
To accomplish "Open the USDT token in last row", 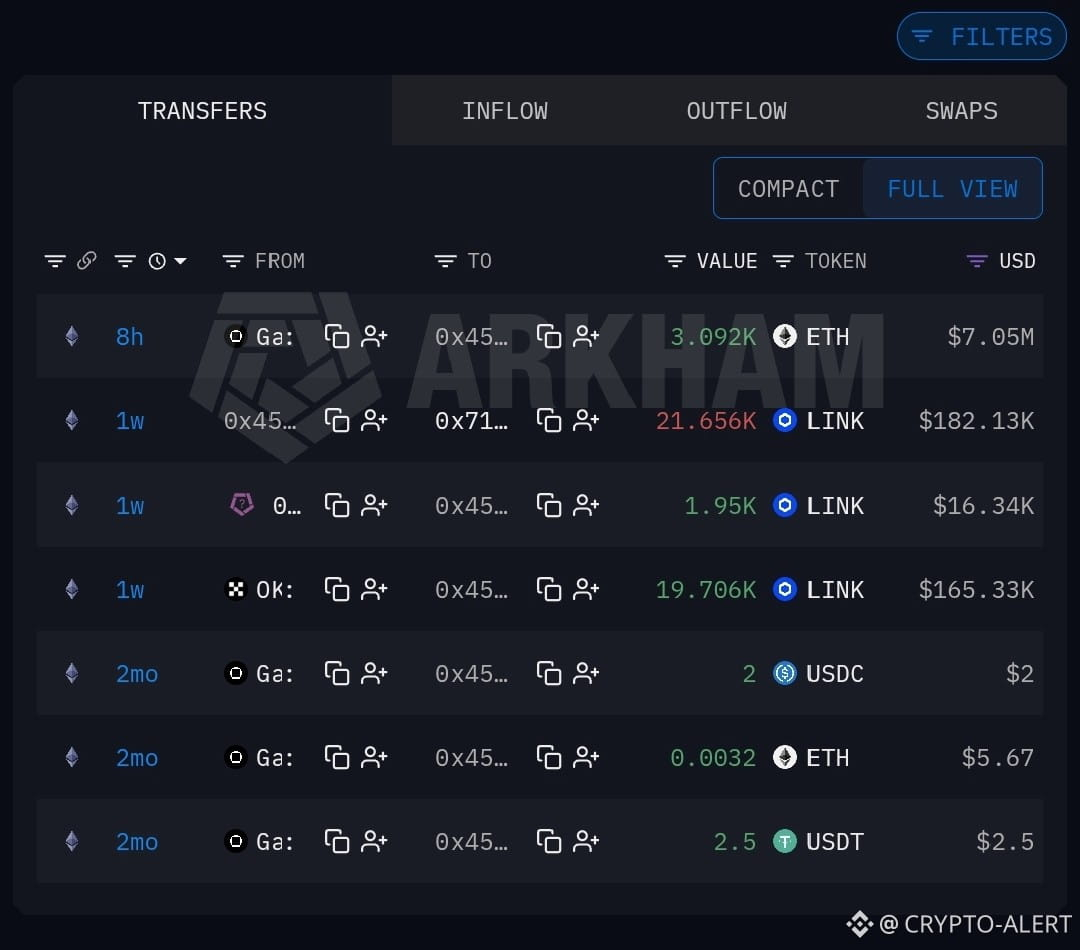I will [818, 841].
